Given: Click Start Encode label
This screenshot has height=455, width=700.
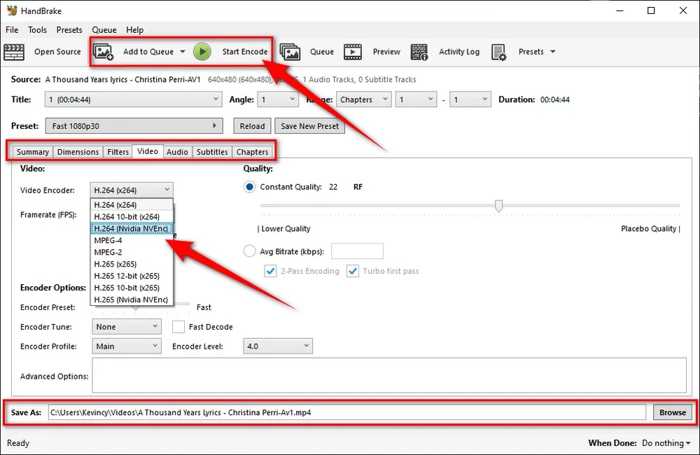Looking at the screenshot, I should tap(245, 52).
